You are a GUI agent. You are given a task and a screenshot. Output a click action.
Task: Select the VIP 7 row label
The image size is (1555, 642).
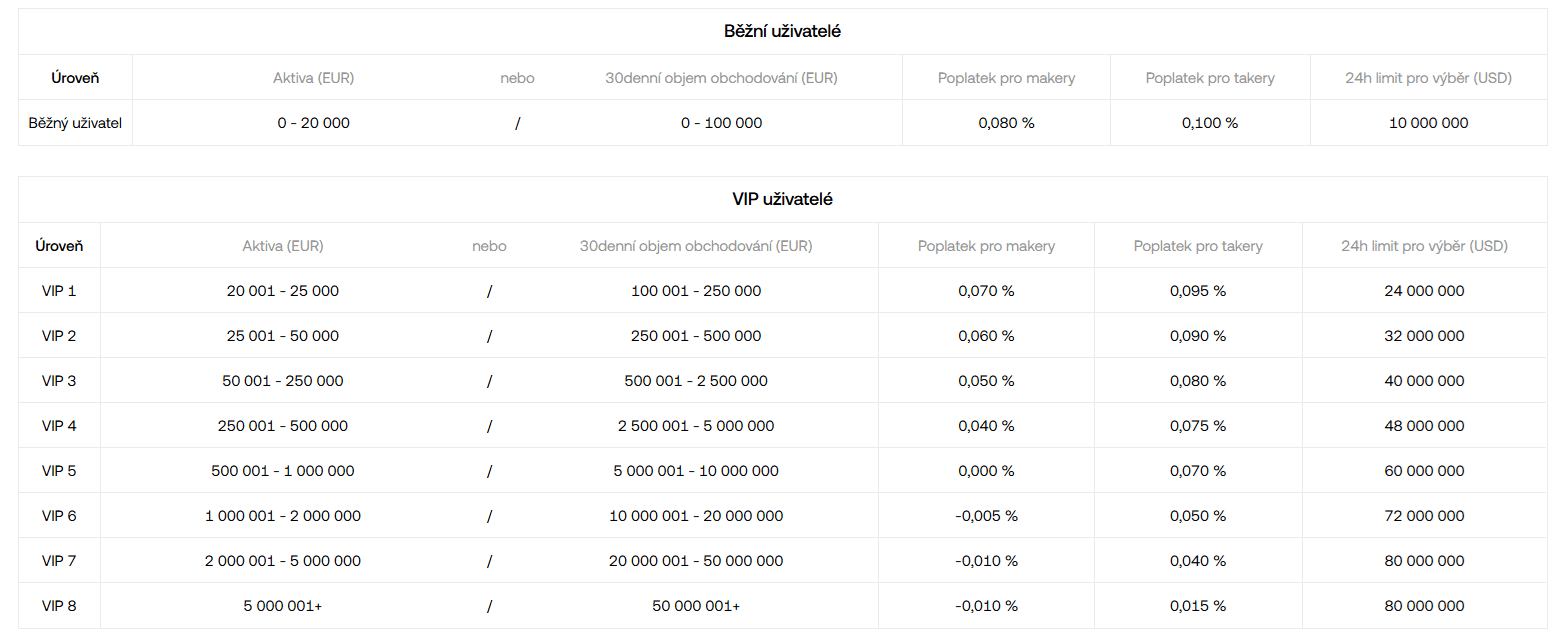(x=59, y=561)
